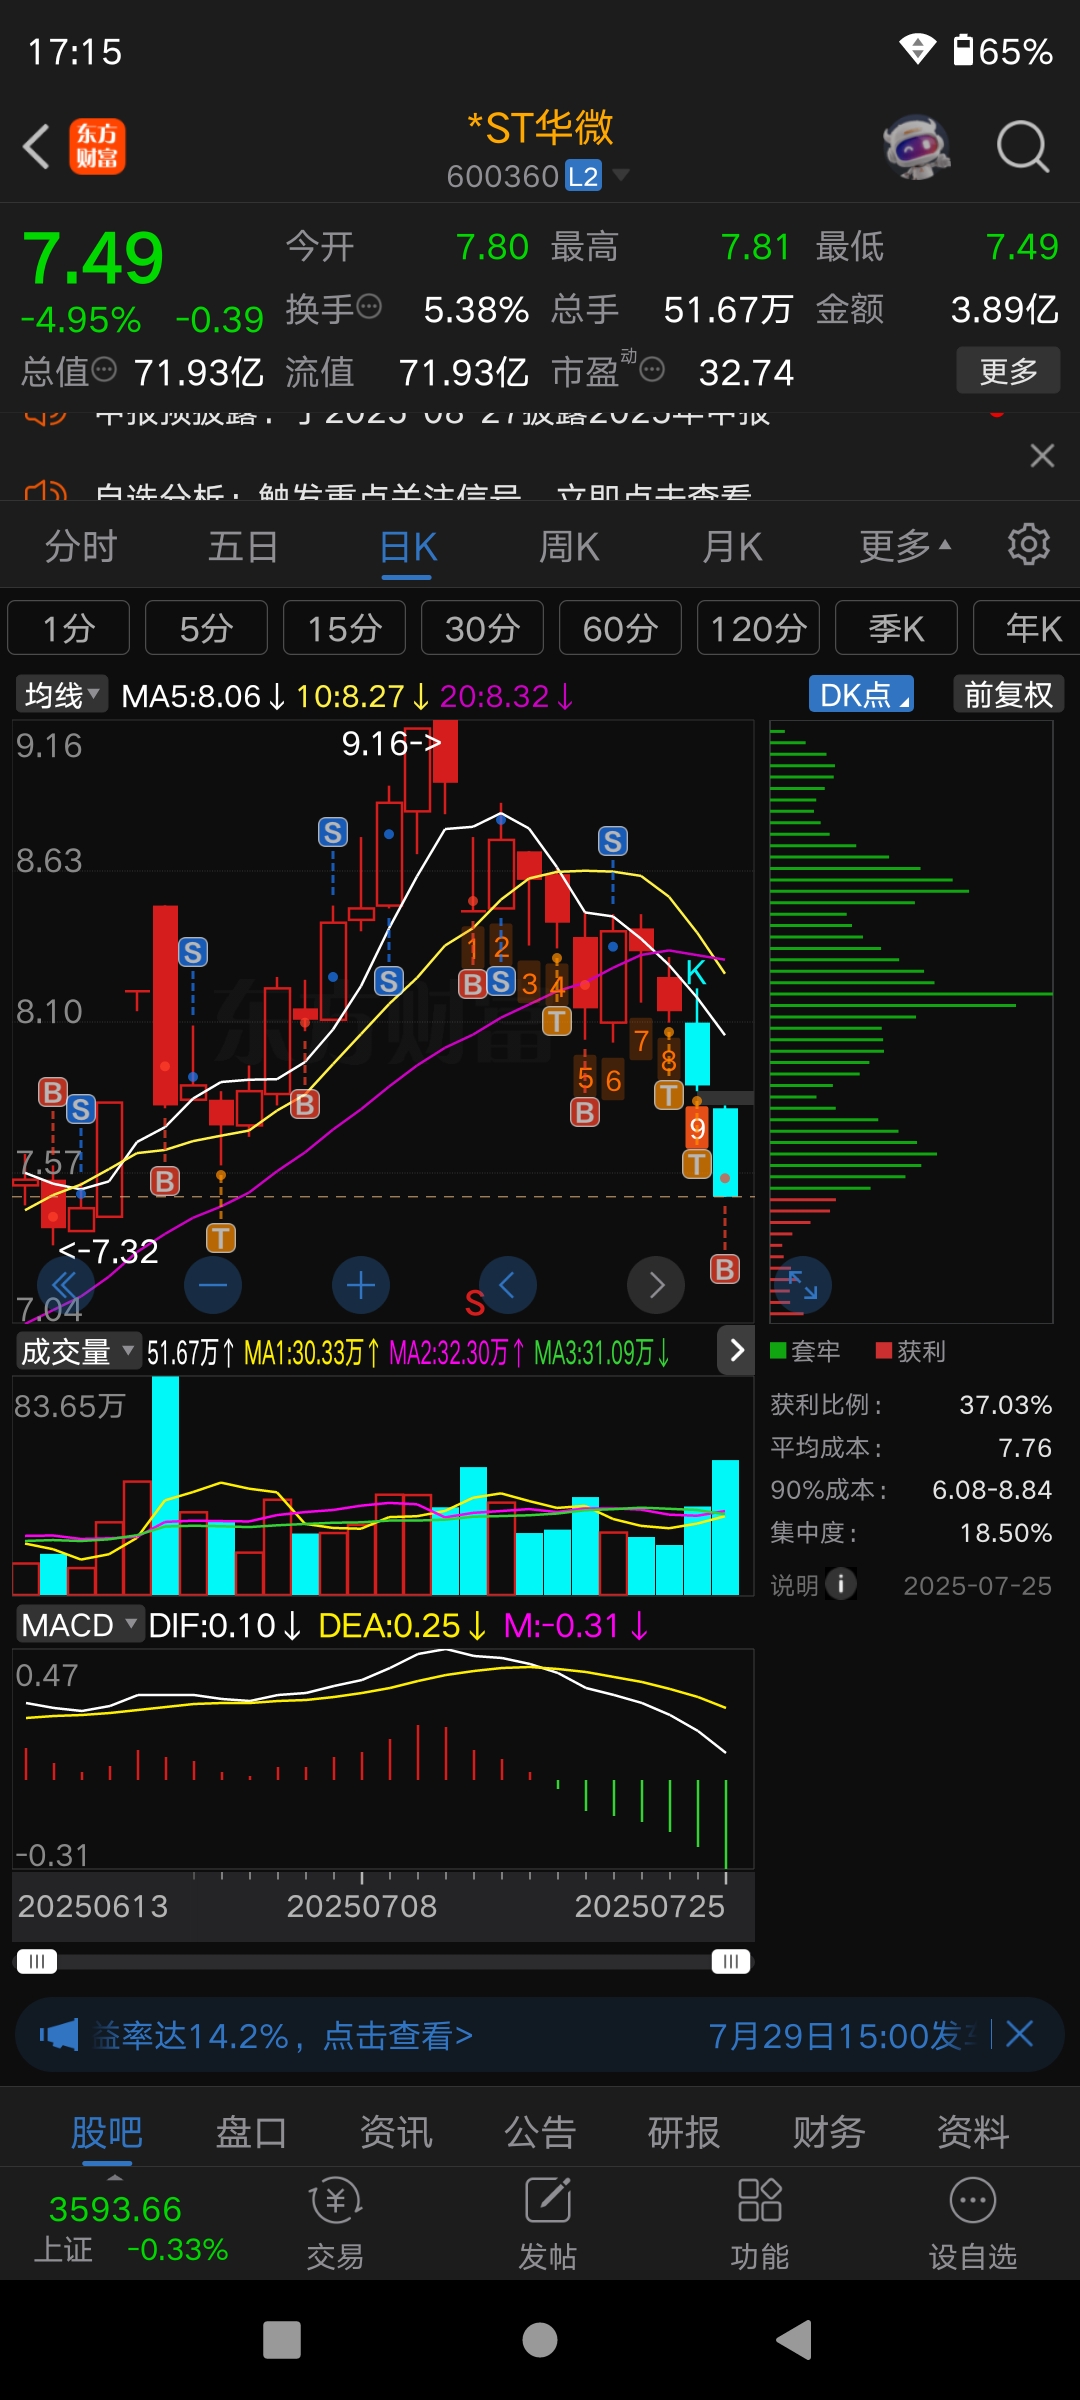1080x2400 pixels.
Task: Open the 研报 tab
Action: tap(684, 2132)
